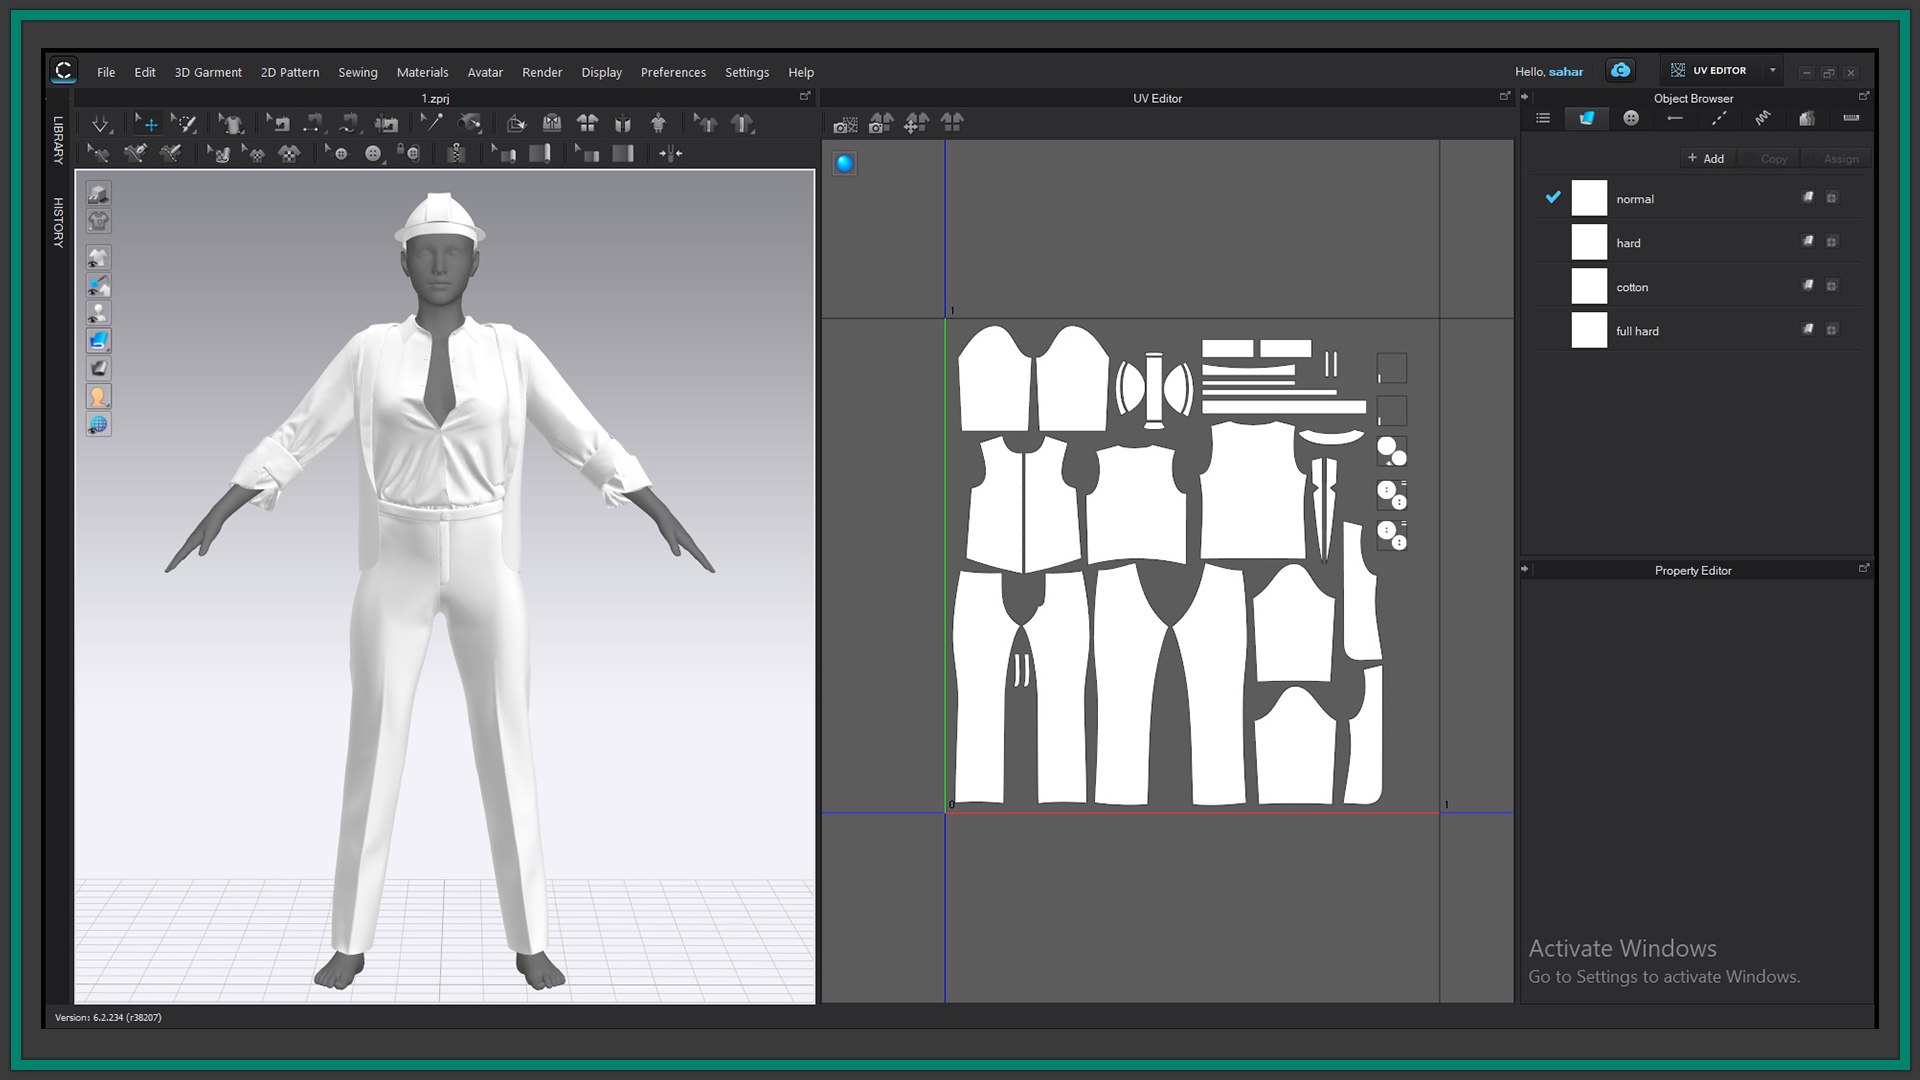Pop out the UV Editor panel

click(1504, 96)
